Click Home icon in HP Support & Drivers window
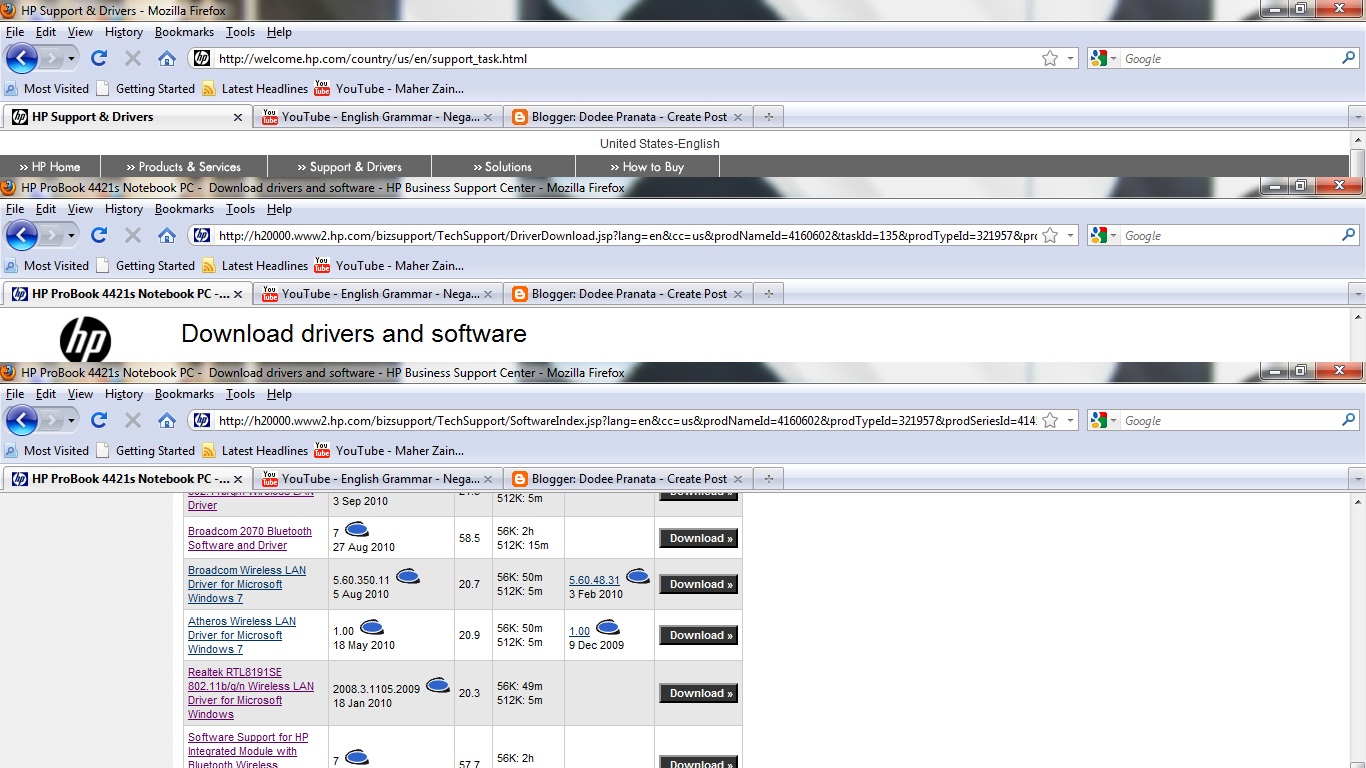The width and height of the screenshot is (1366, 768). (167, 58)
